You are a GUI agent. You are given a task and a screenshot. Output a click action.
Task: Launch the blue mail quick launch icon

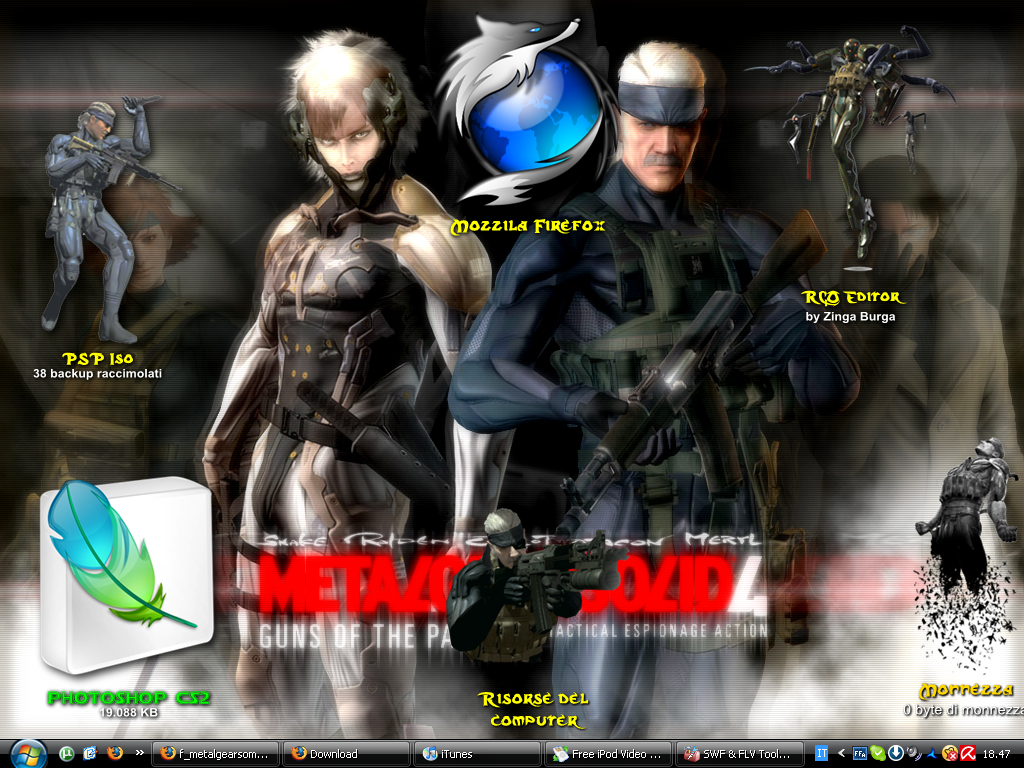click(x=90, y=754)
